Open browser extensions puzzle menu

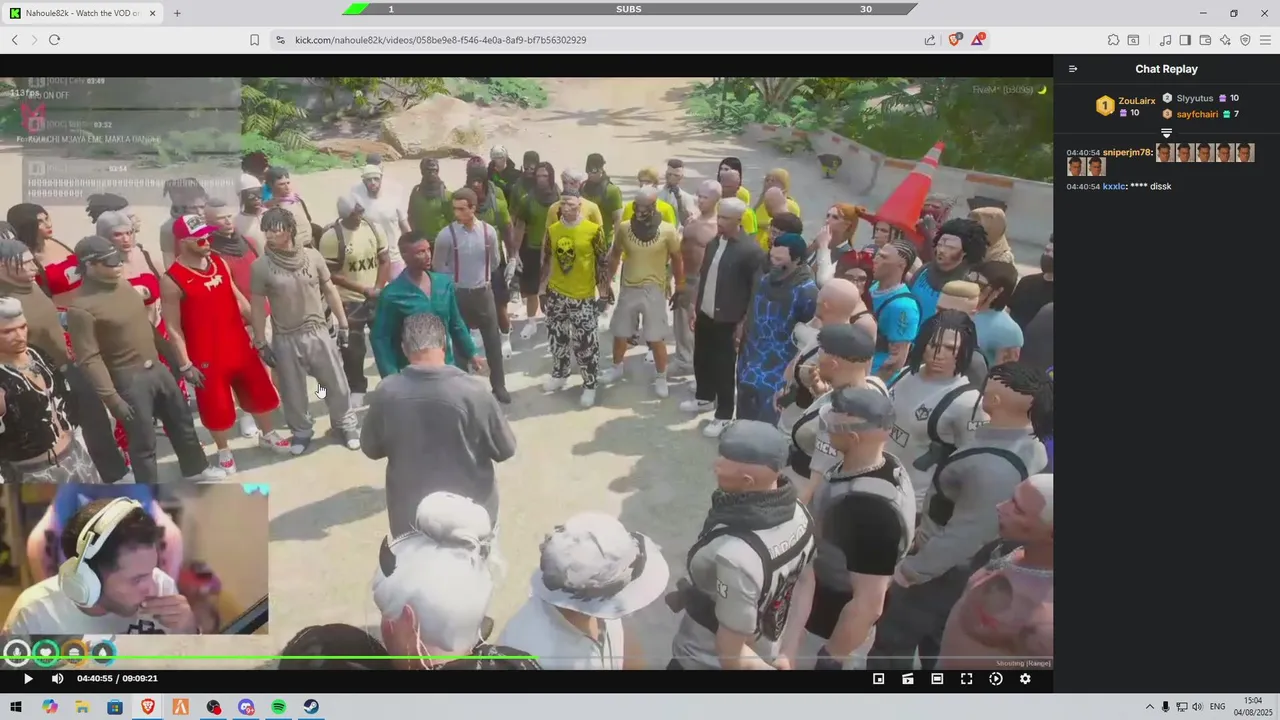[1113, 40]
